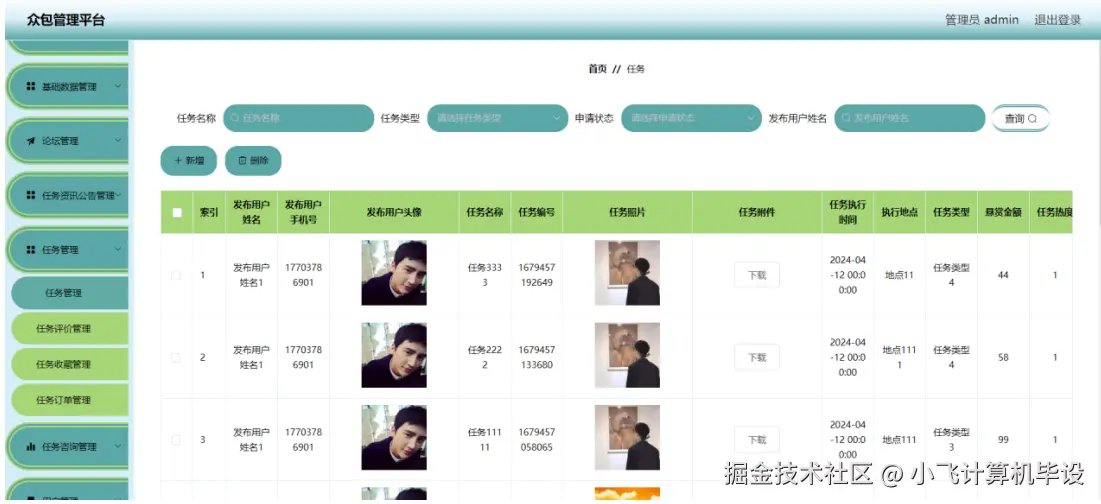Click 地点1111 location cell
Screen dimensions: 1101x504
click(x=899, y=357)
